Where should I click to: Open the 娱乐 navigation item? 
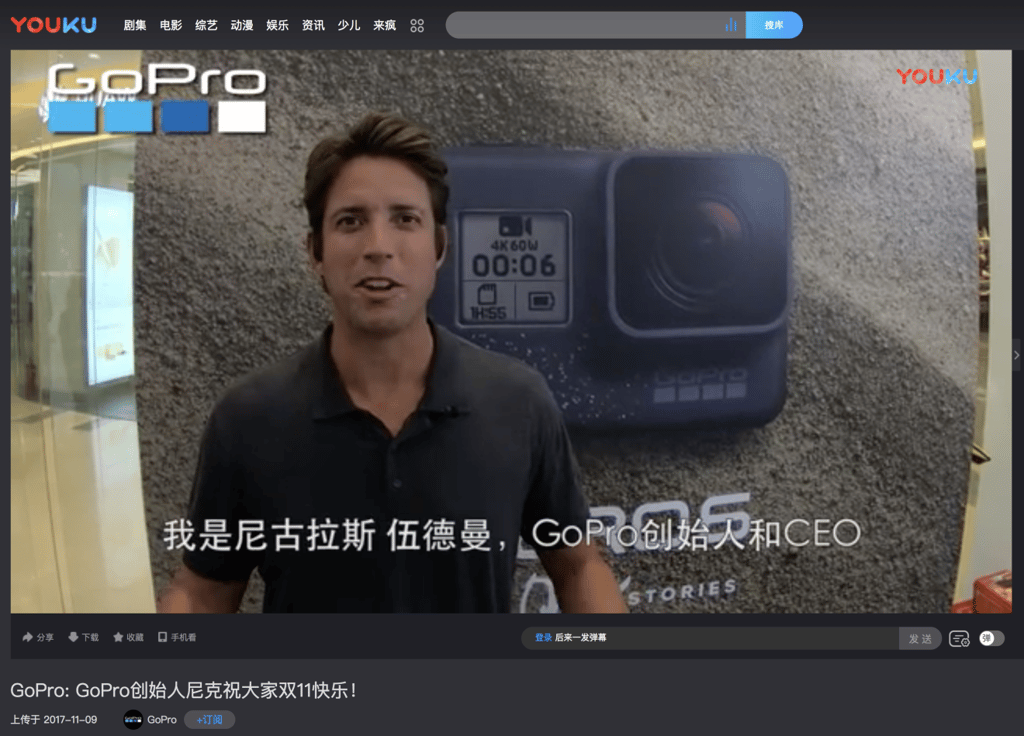(277, 25)
